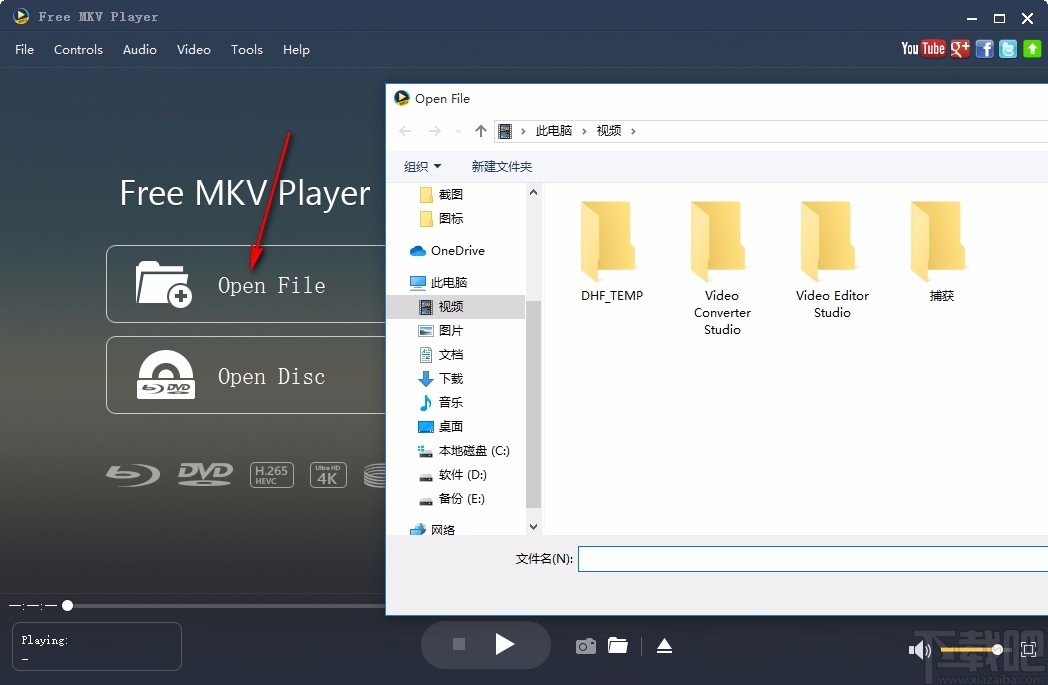Viewport: 1048px width, 685px height.
Task: Select 桌面 in navigation tree
Action: pyautogui.click(x=440, y=426)
